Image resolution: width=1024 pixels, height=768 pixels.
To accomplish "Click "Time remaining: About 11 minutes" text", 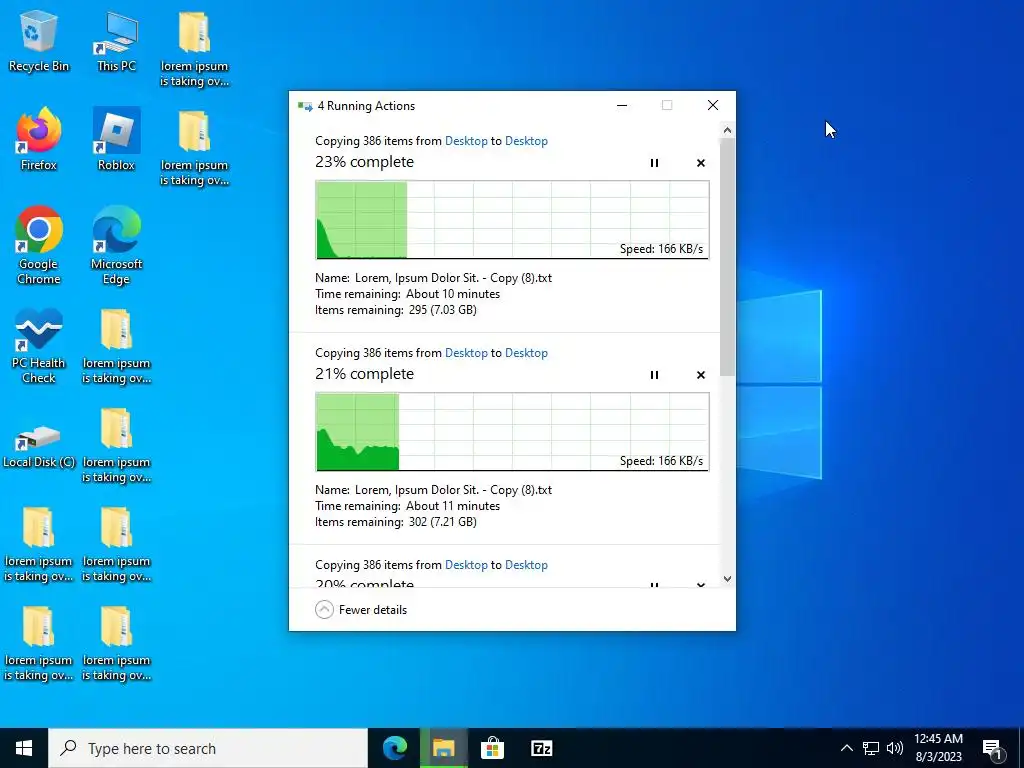I will pyautogui.click(x=408, y=506).
